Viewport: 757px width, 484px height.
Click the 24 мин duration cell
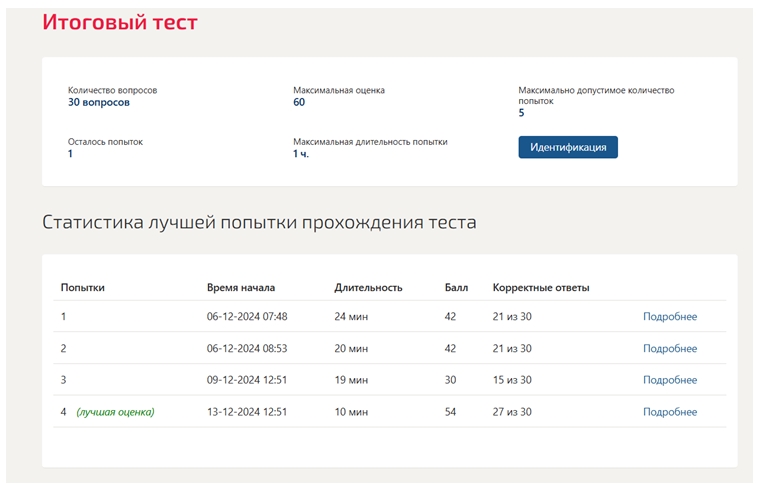pyautogui.click(x=351, y=317)
